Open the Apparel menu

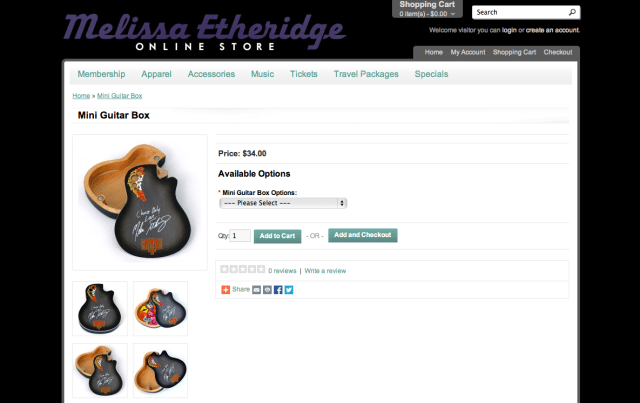[156, 74]
